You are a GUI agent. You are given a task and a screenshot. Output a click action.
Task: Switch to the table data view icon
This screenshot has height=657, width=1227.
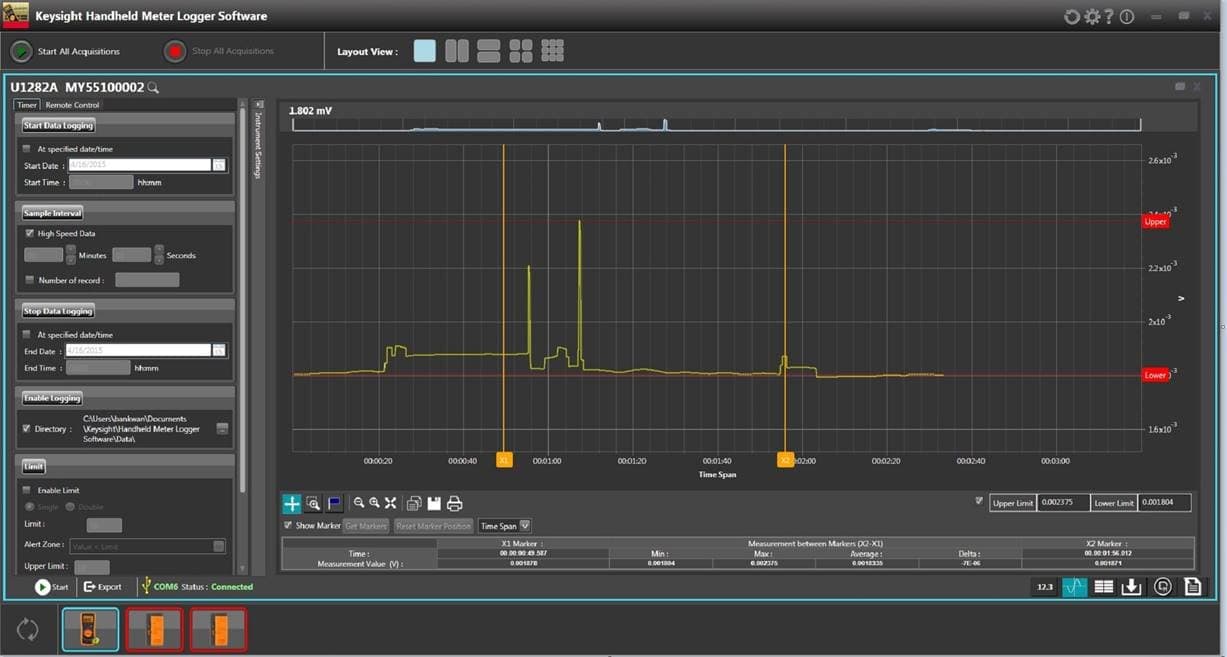[x=1104, y=586]
